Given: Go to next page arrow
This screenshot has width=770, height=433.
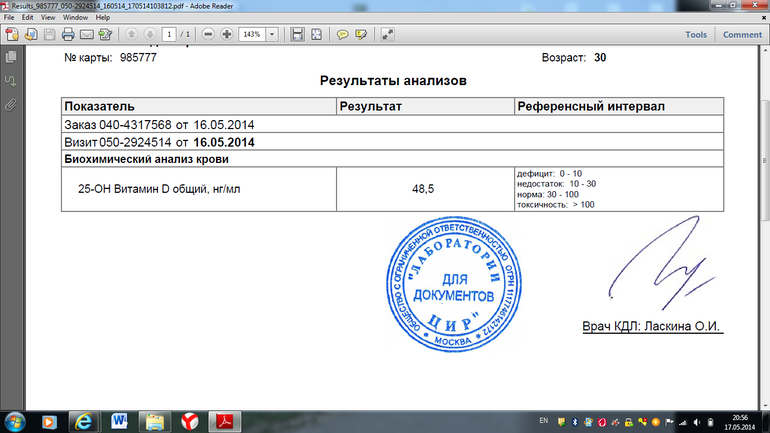Looking at the screenshot, I should tap(150, 34).
